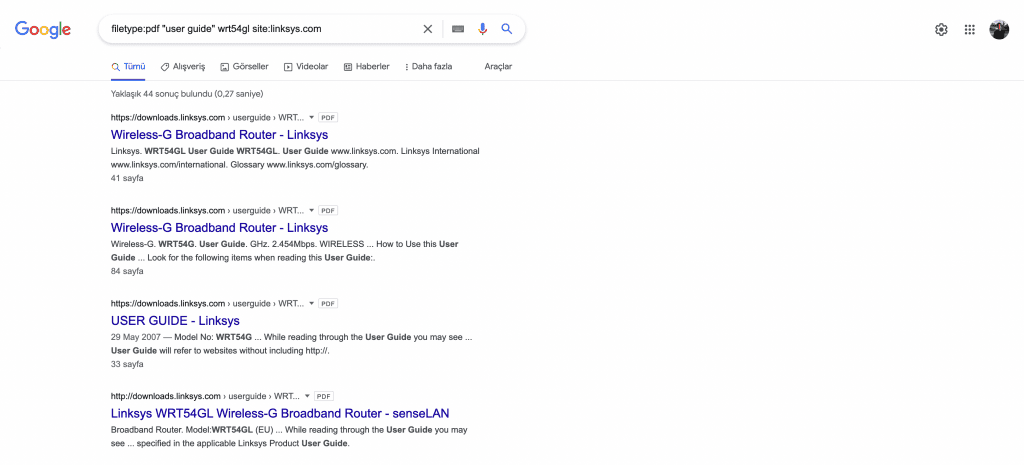The height and width of the screenshot is (465, 1024).
Task: Open the account profile avatar
Action: (x=999, y=30)
